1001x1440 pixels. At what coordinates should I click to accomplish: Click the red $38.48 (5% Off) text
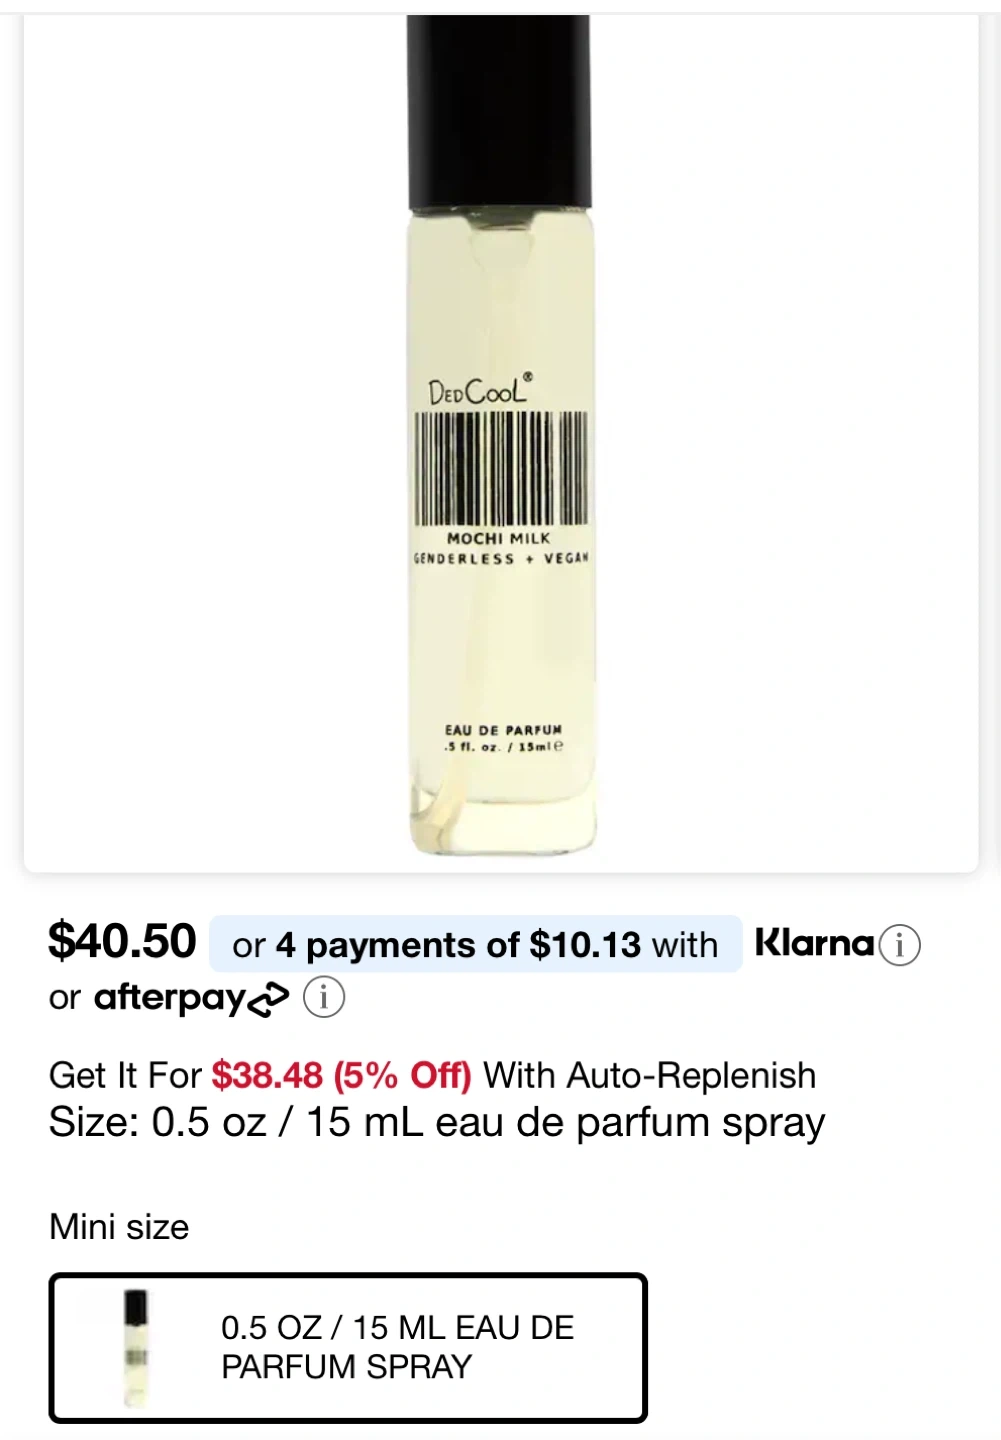pos(341,1075)
